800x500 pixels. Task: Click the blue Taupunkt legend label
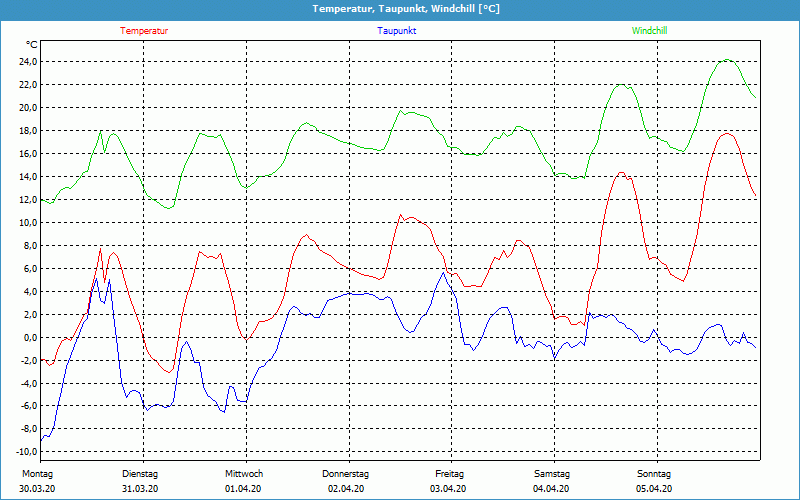coord(397,31)
